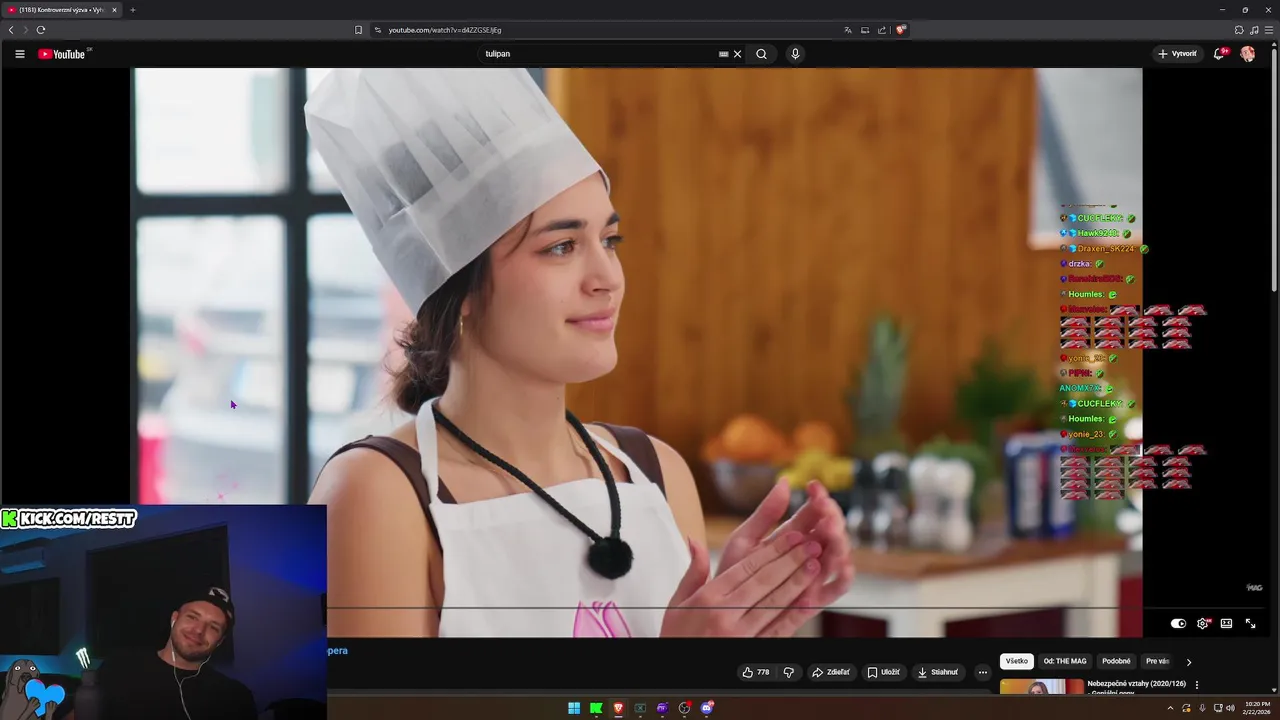Like the video with 778 likes
1280x720 pixels.
click(756, 672)
